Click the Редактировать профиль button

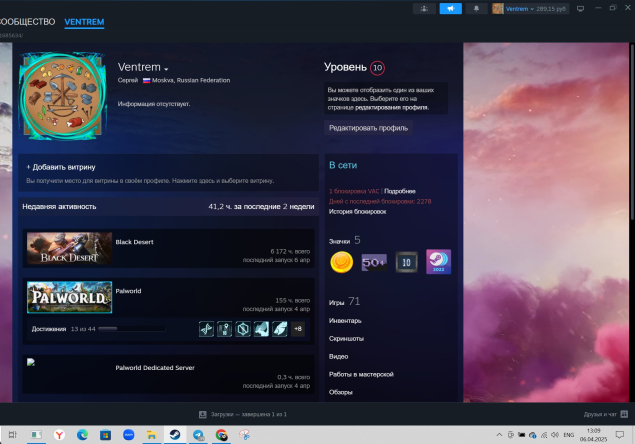pos(368,128)
